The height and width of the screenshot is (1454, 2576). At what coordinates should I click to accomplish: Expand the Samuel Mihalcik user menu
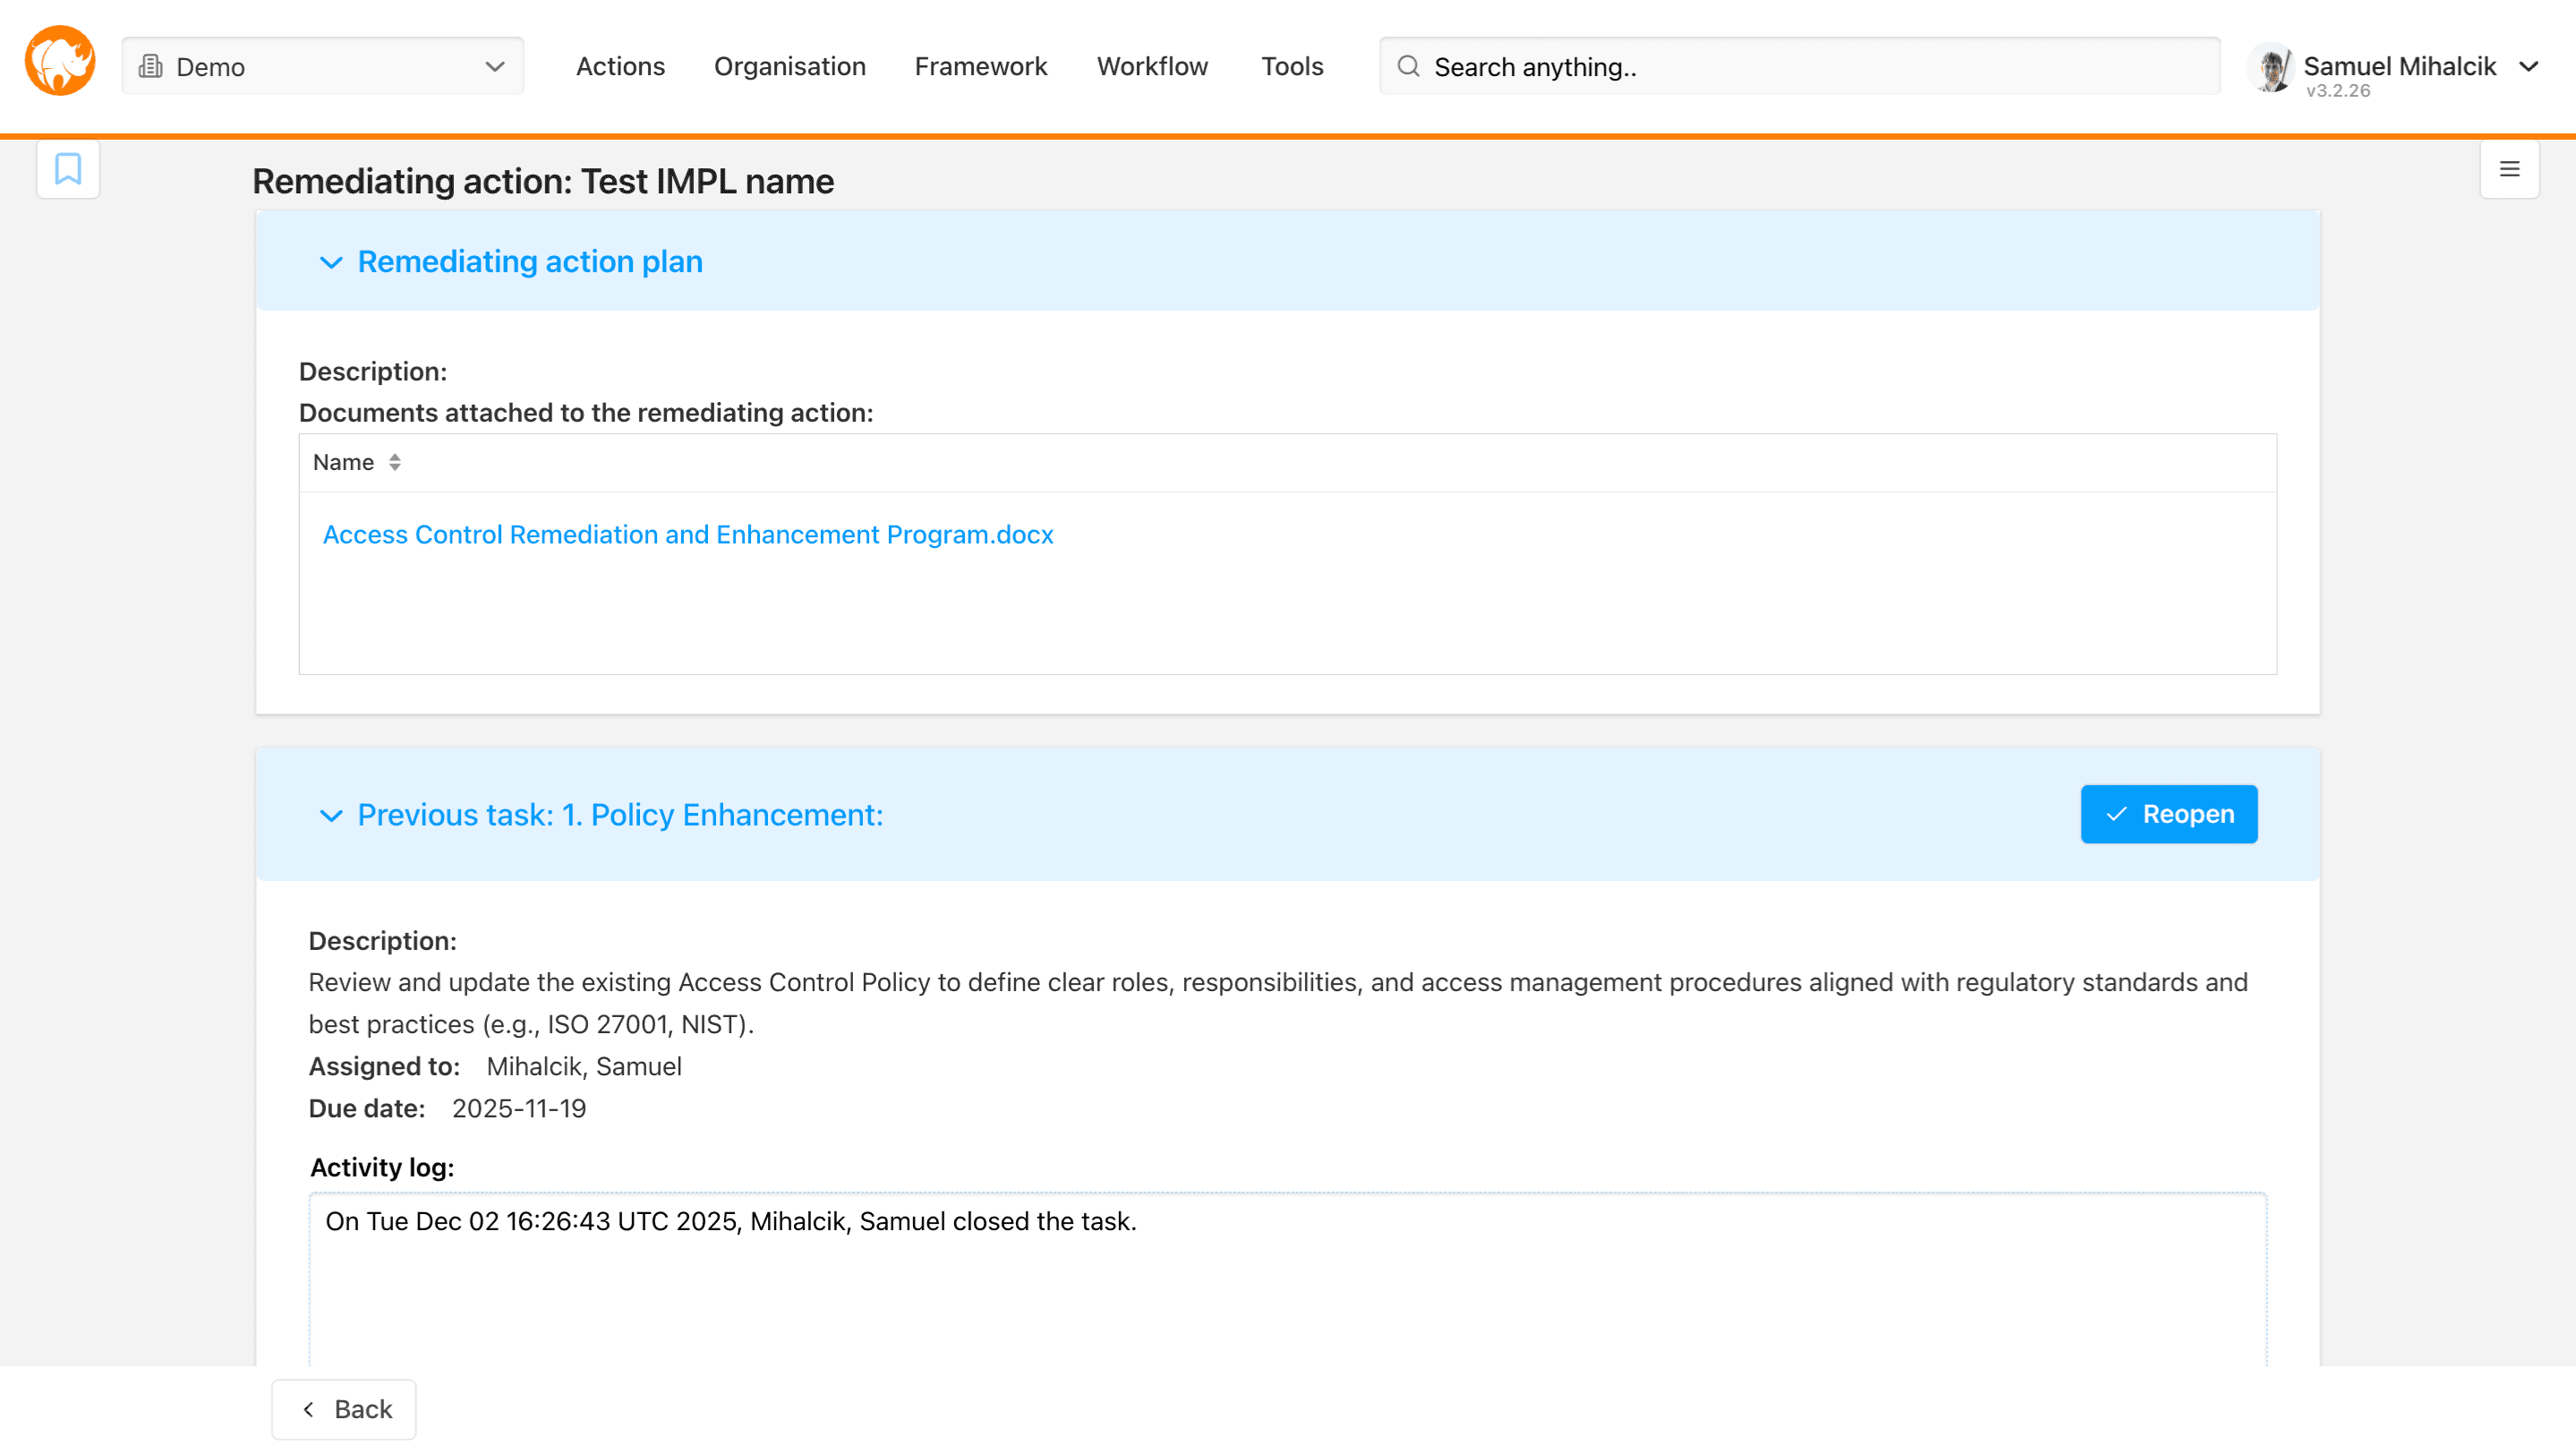coord(2528,67)
